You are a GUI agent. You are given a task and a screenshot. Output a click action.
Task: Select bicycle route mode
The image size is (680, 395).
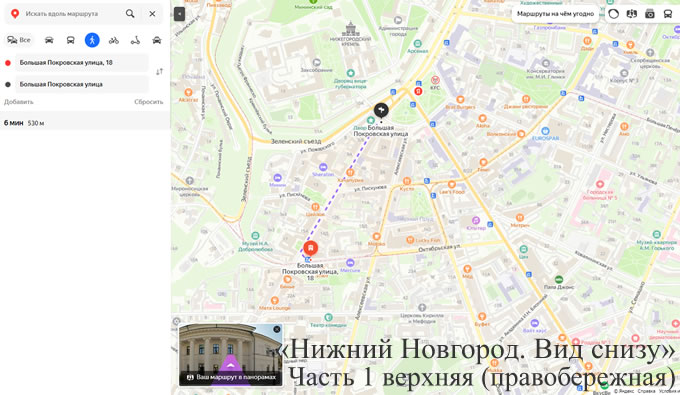[x=114, y=40]
